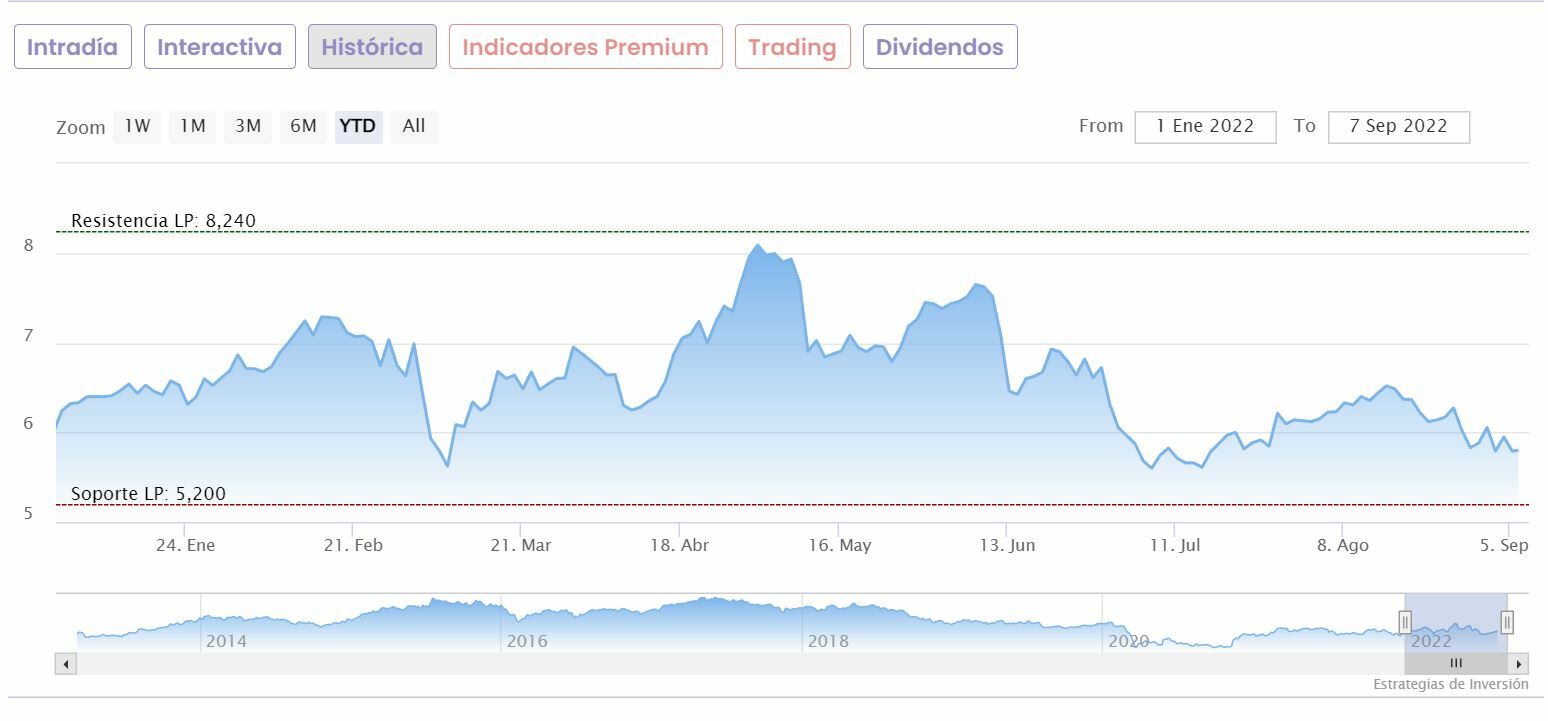The height and width of the screenshot is (721, 1548).
Task: Show All historical data range
Action: tap(414, 126)
